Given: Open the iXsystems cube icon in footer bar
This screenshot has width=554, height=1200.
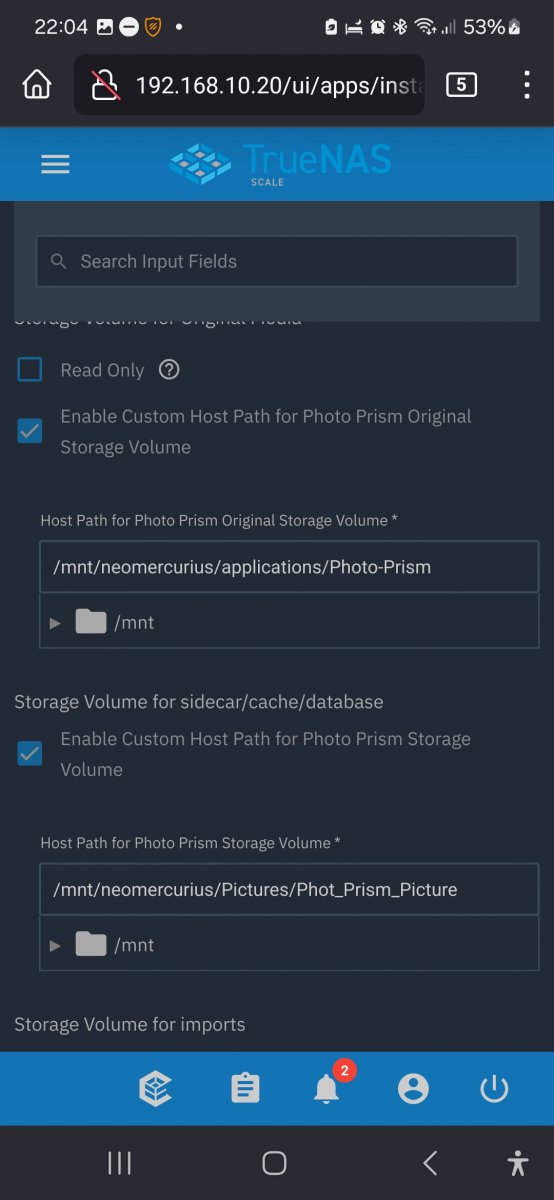Looking at the screenshot, I should 155,1089.
